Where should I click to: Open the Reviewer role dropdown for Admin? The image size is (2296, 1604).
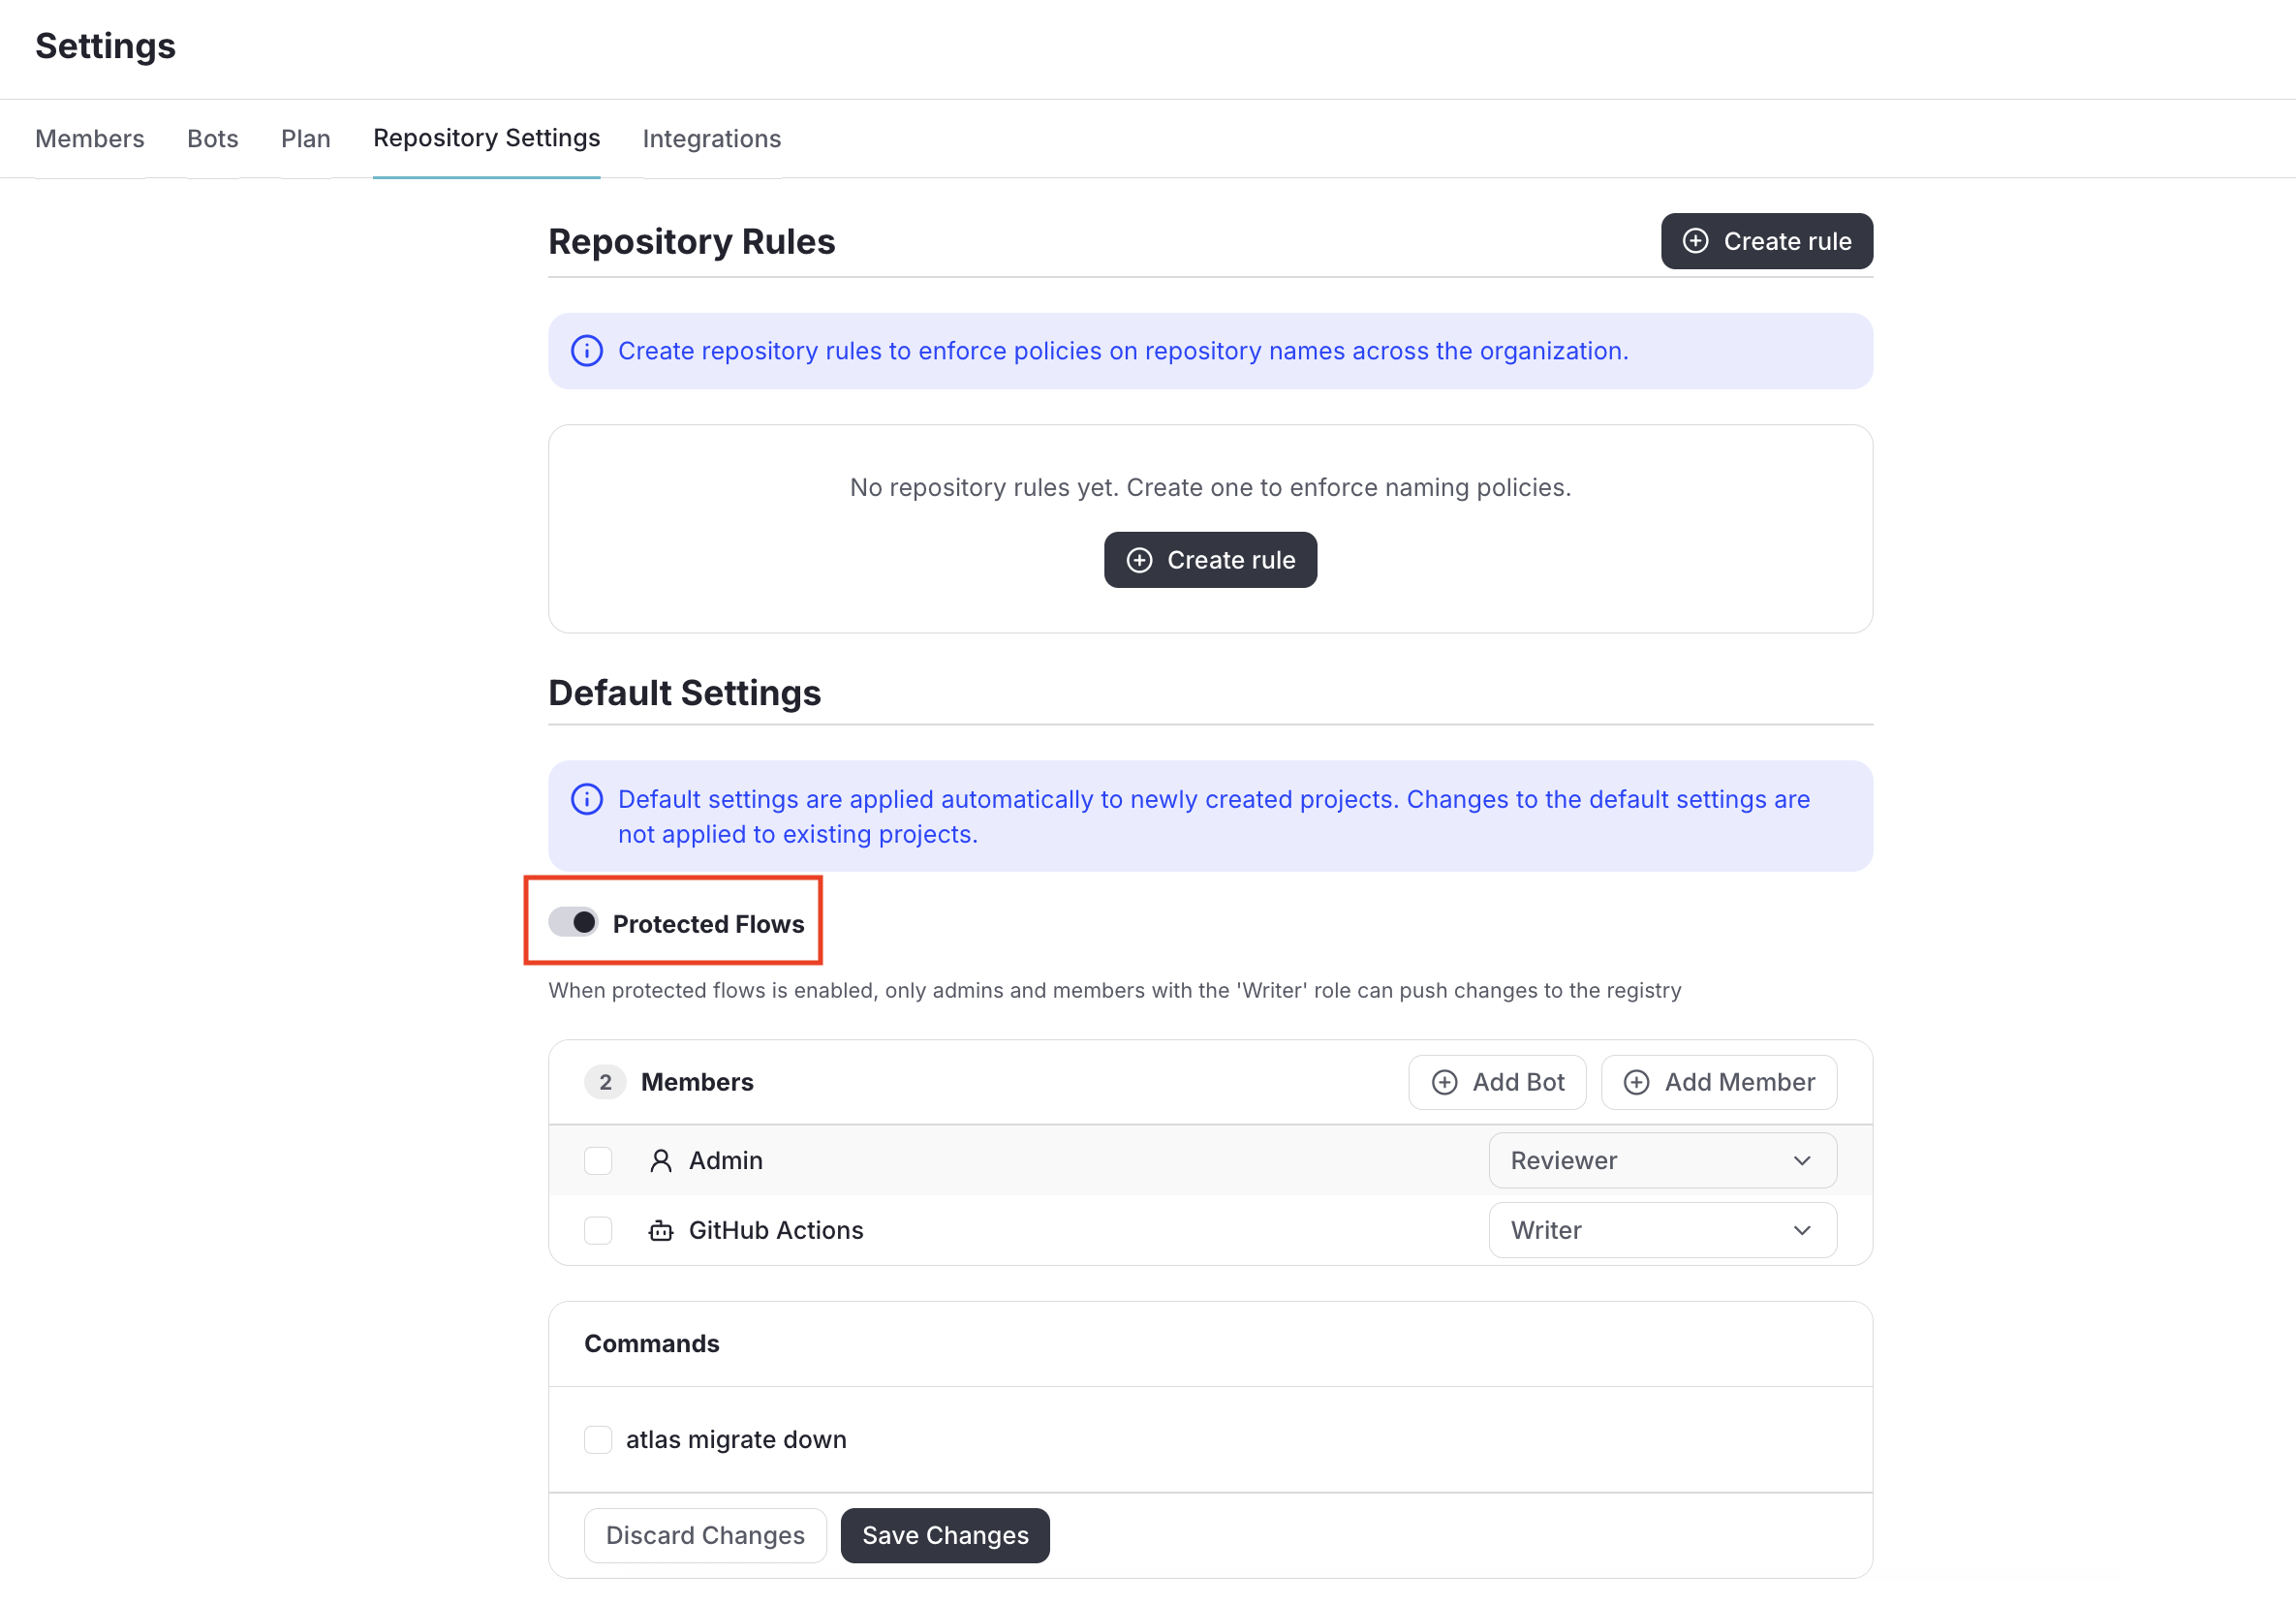[x=1662, y=1160]
